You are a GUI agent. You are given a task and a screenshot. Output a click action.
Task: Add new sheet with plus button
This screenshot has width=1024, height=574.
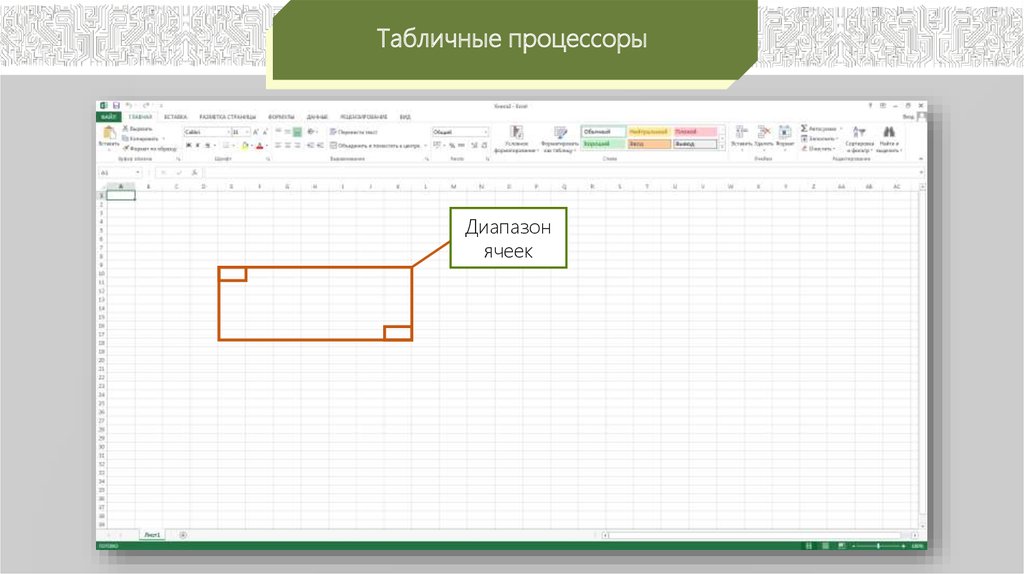click(183, 535)
